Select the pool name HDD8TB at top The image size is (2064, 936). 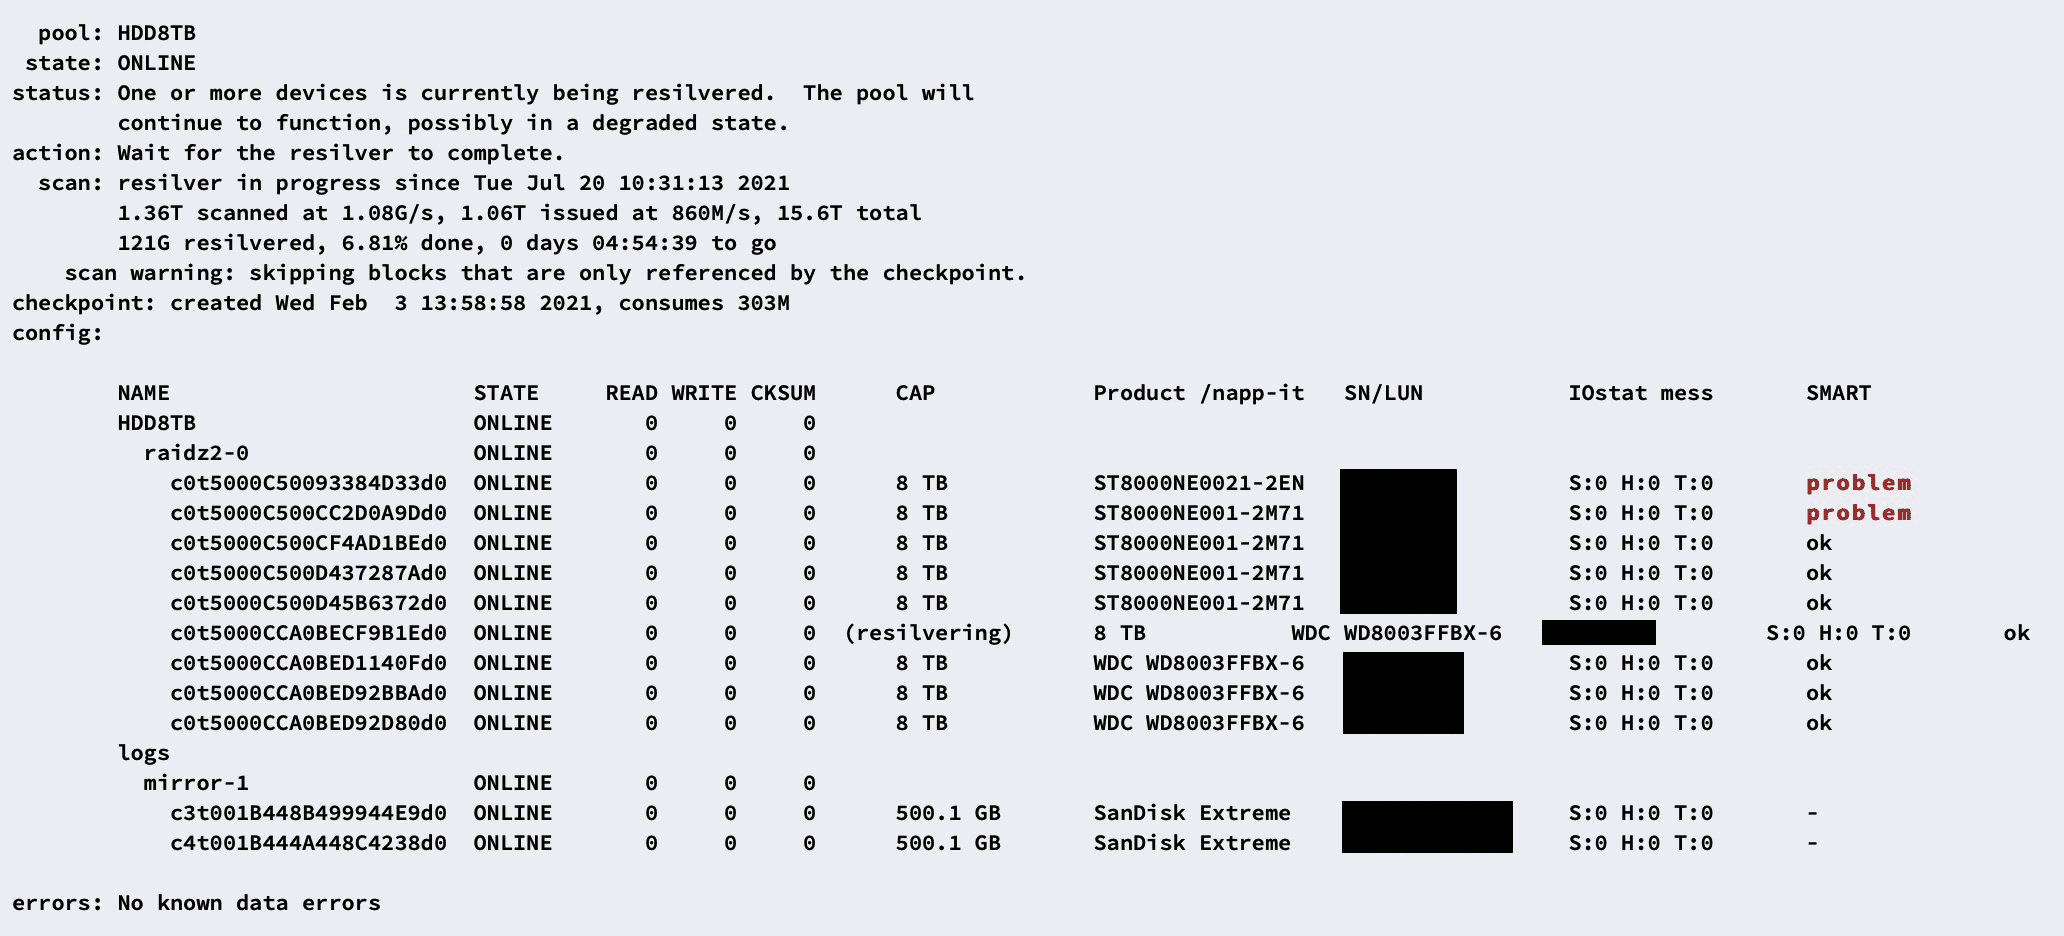[156, 33]
